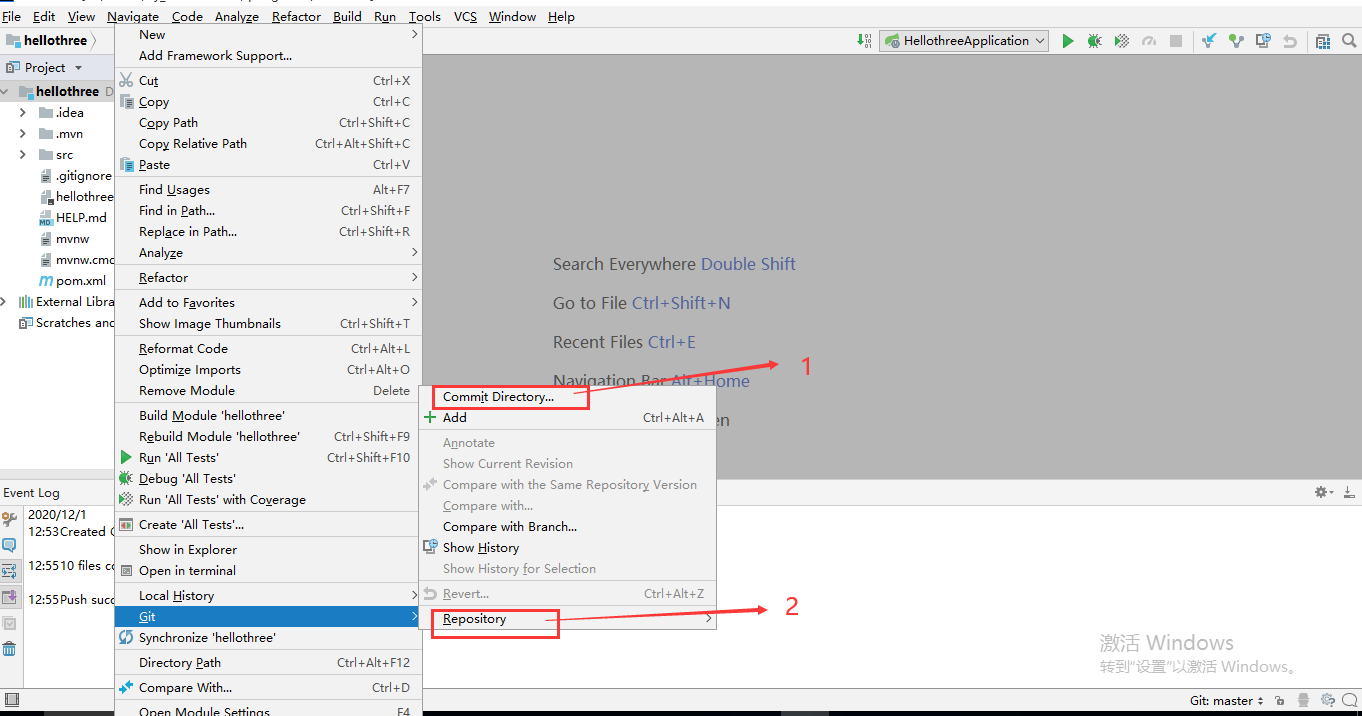Run the HellothreeApplication with the green play icon

coord(1068,40)
